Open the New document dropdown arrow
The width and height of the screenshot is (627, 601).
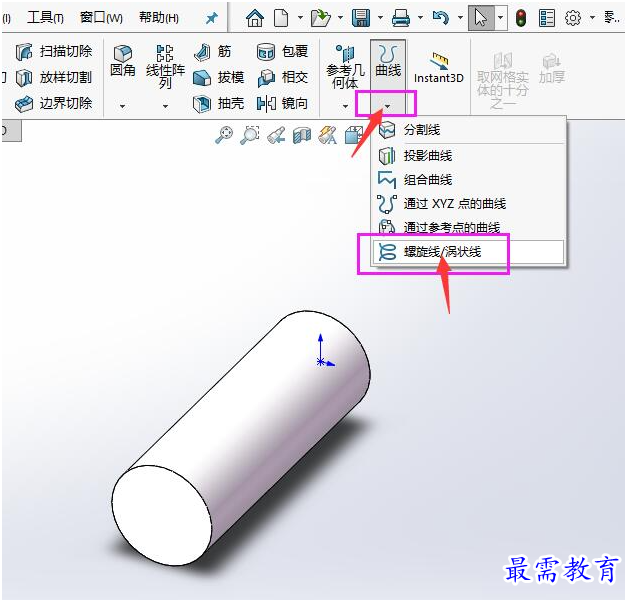coord(300,18)
